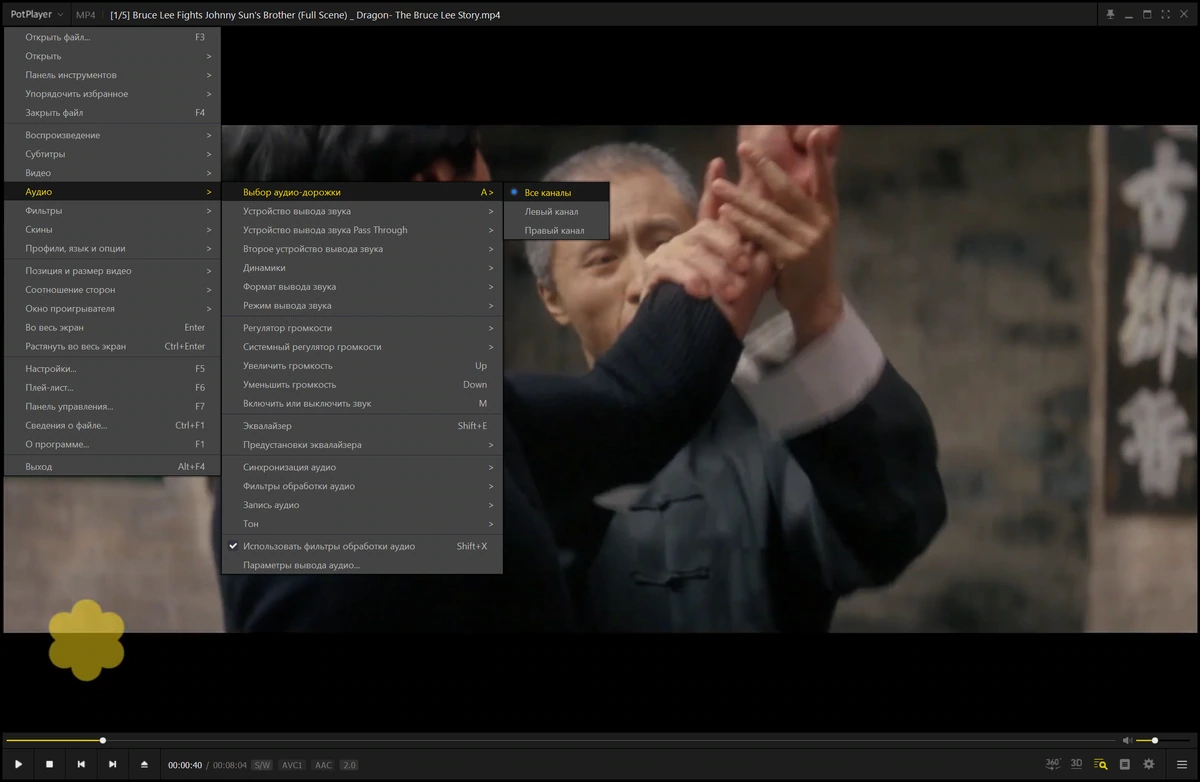Open the PotPlayer main menu dropdown
Viewport: 1200px width, 782px height.
(x=37, y=14)
